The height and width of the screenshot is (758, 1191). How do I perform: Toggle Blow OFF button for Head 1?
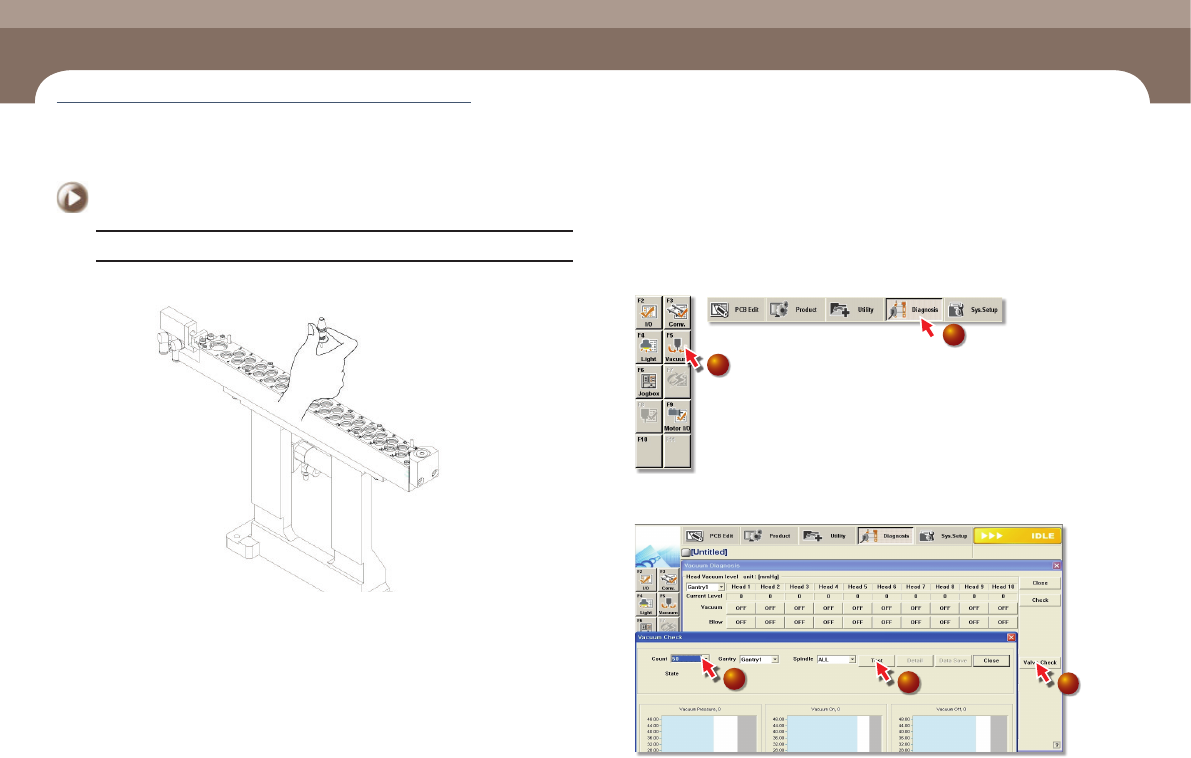[x=741, y=622]
